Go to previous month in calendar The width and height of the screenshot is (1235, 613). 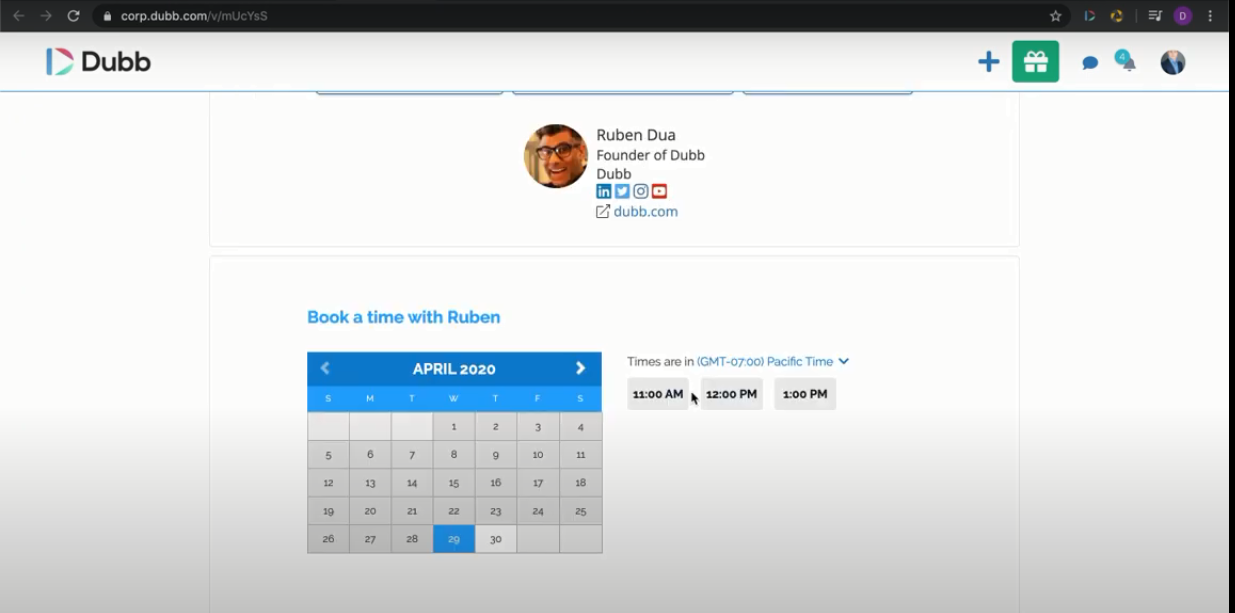325,368
